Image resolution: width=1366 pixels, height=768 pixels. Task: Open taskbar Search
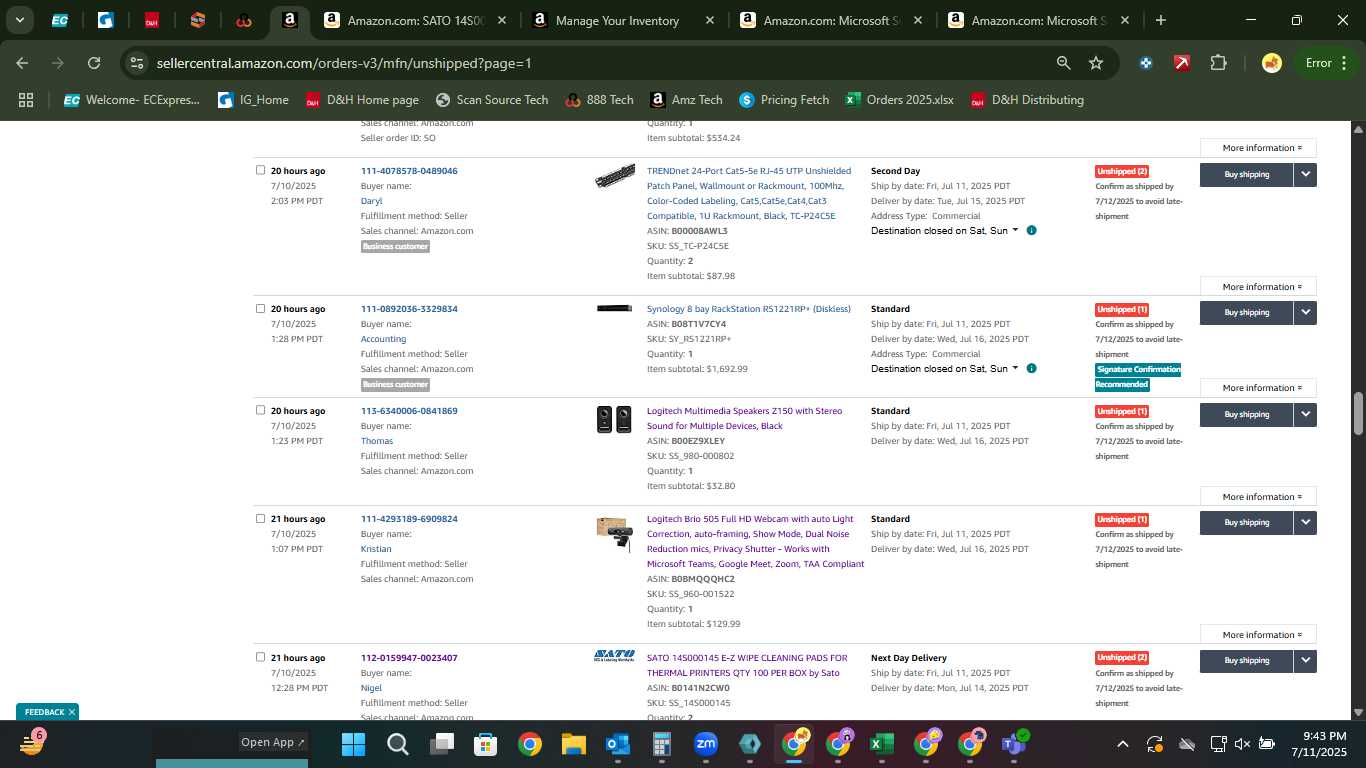tap(397, 744)
